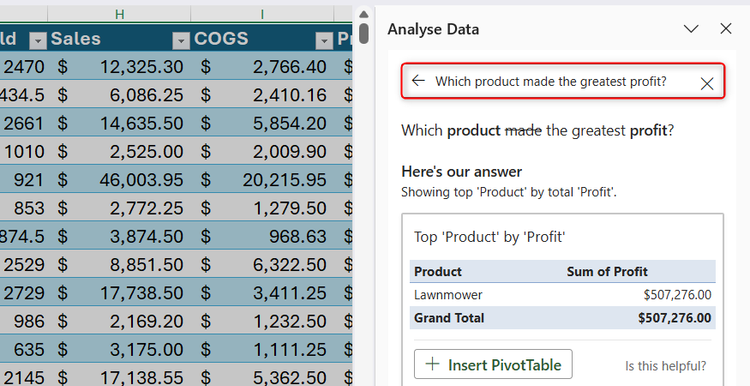750x386 pixels.
Task: Select cell with units value 1010
Action: pyautogui.click(x=23, y=151)
